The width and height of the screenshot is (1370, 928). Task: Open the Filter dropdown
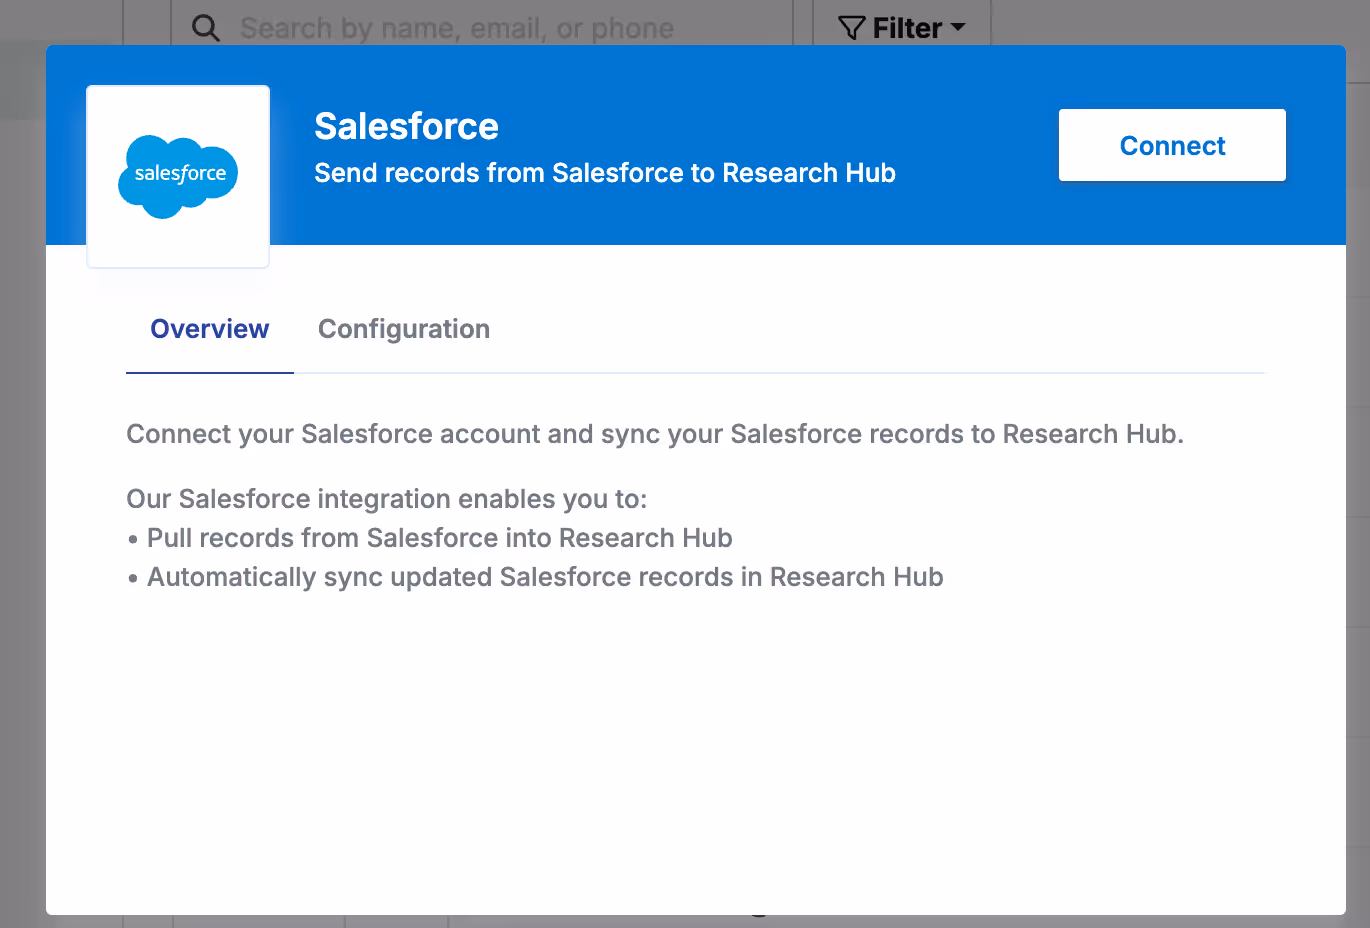[900, 27]
